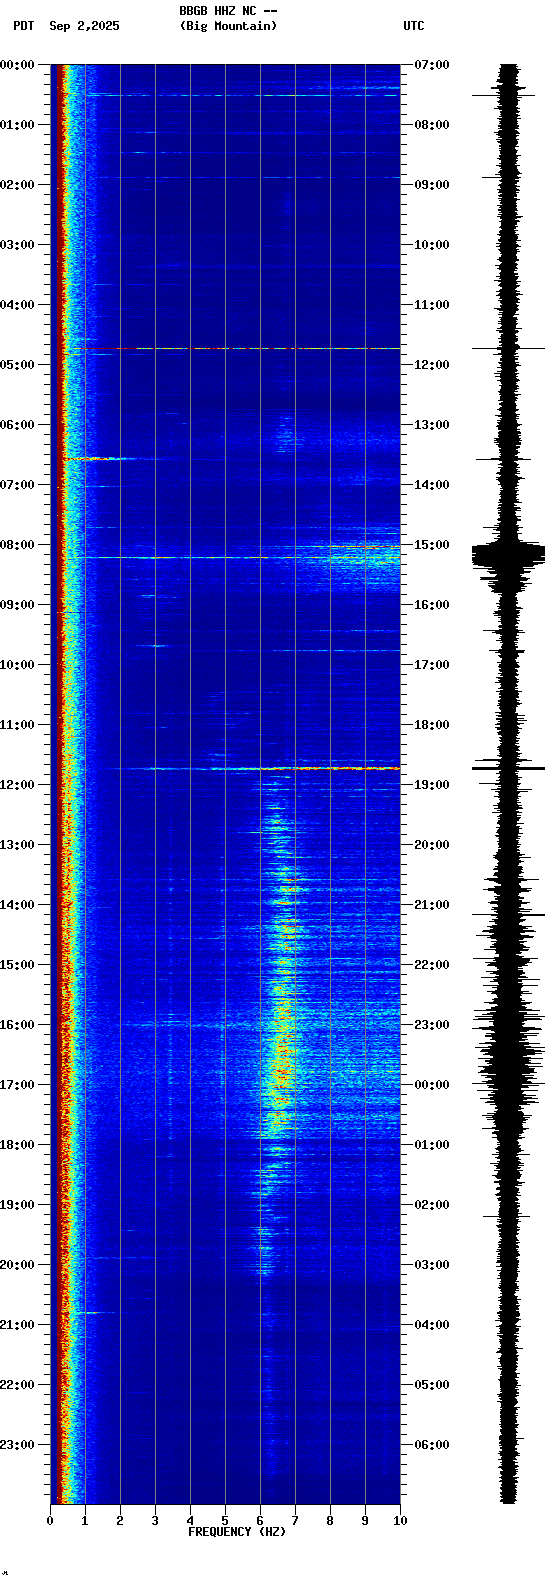552x1584 pixels.
Task: Click the PDT '16:00' time tick label
Action: tap(17, 1025)
